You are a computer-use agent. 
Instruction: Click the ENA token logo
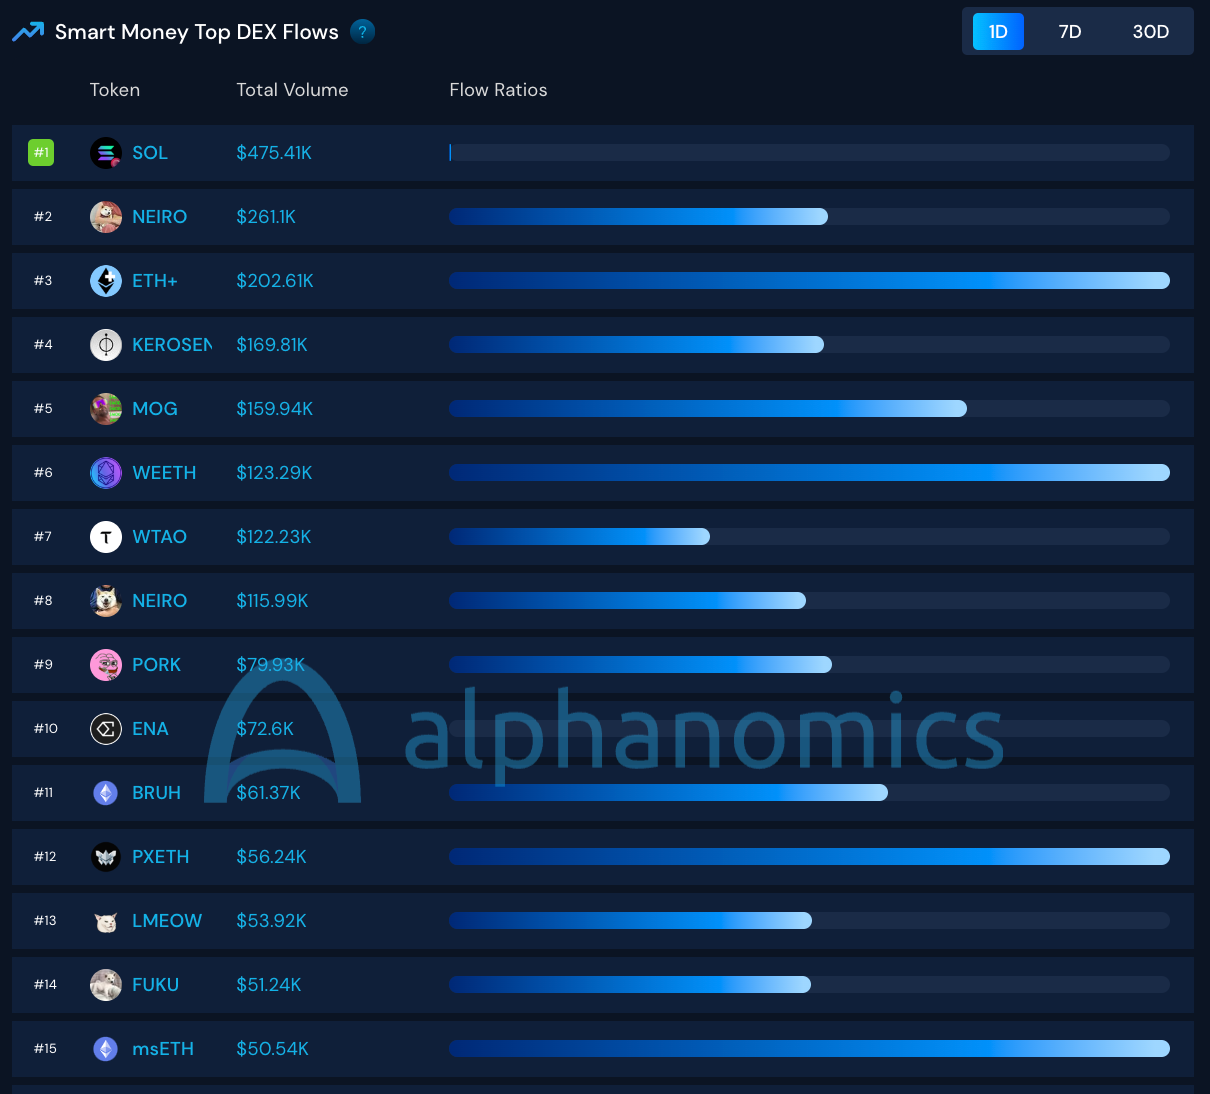click(106, 729)
